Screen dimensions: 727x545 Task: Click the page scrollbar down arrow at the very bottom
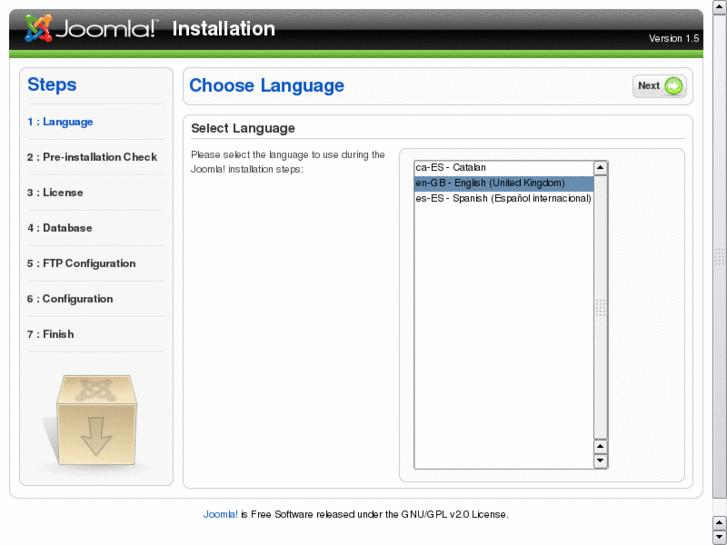tap(720, 538)
